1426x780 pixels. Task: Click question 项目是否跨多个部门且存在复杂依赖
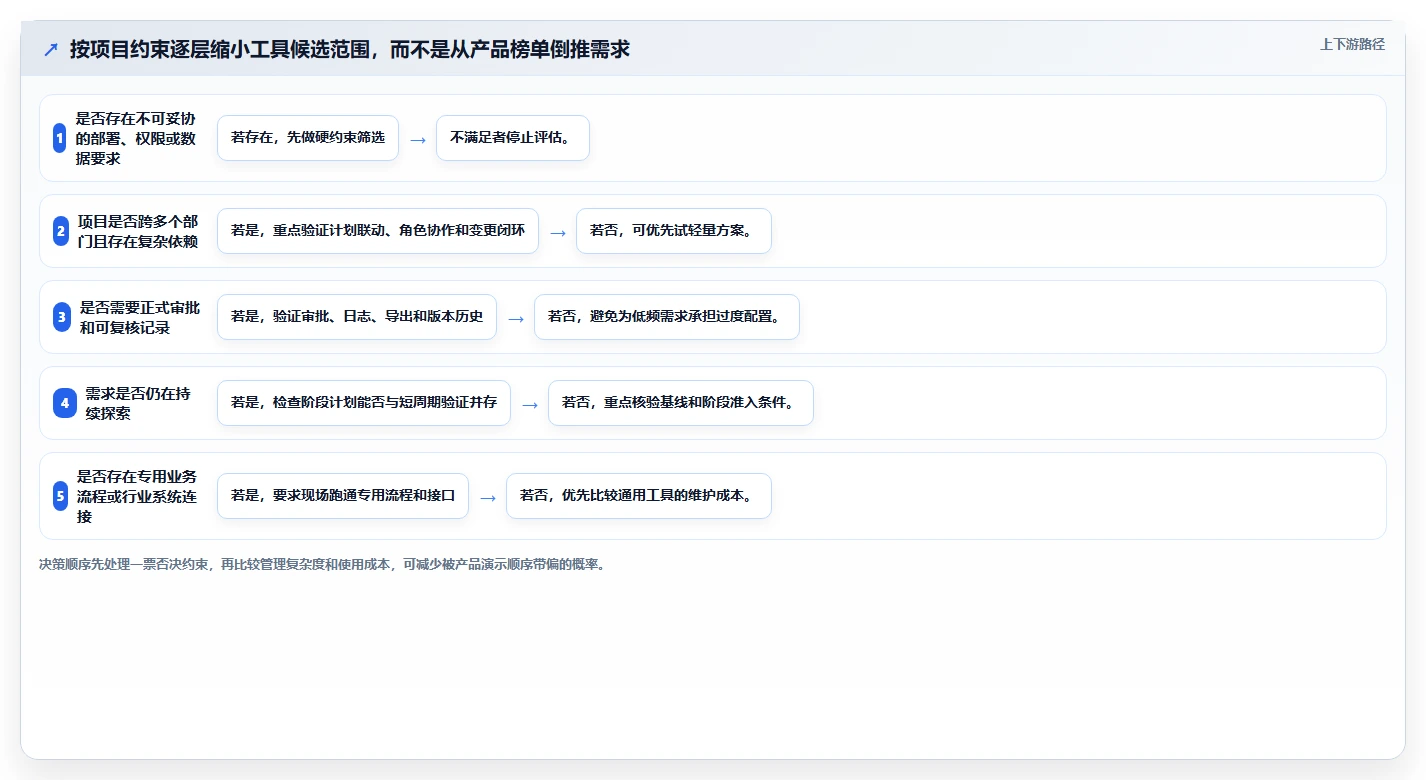tap(138, 231)
